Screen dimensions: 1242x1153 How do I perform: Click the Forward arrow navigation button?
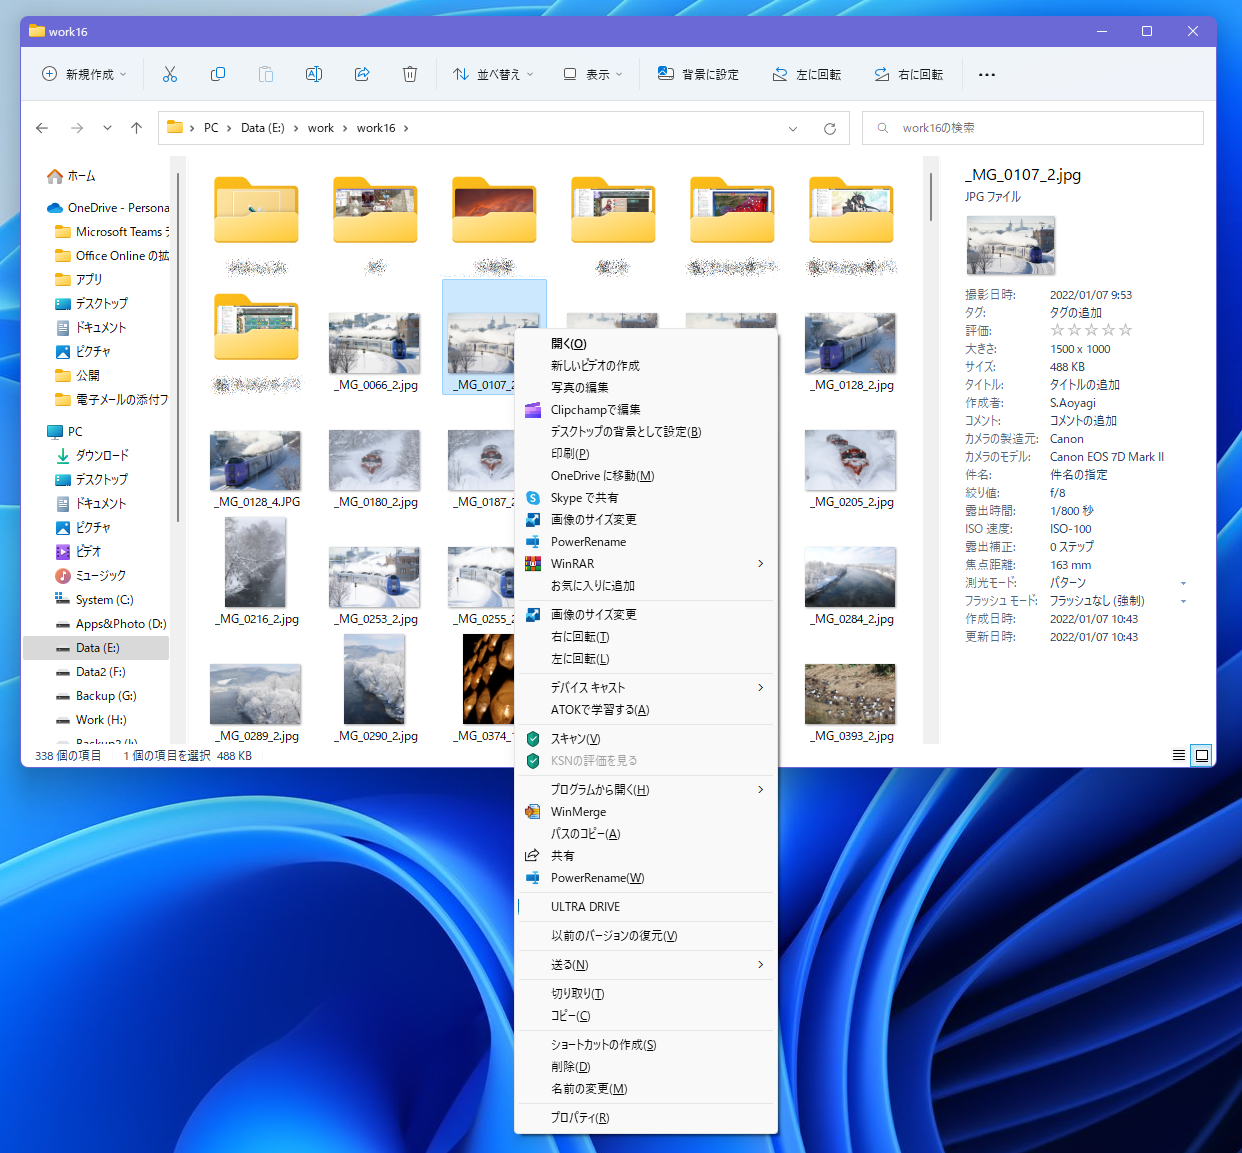77,128
